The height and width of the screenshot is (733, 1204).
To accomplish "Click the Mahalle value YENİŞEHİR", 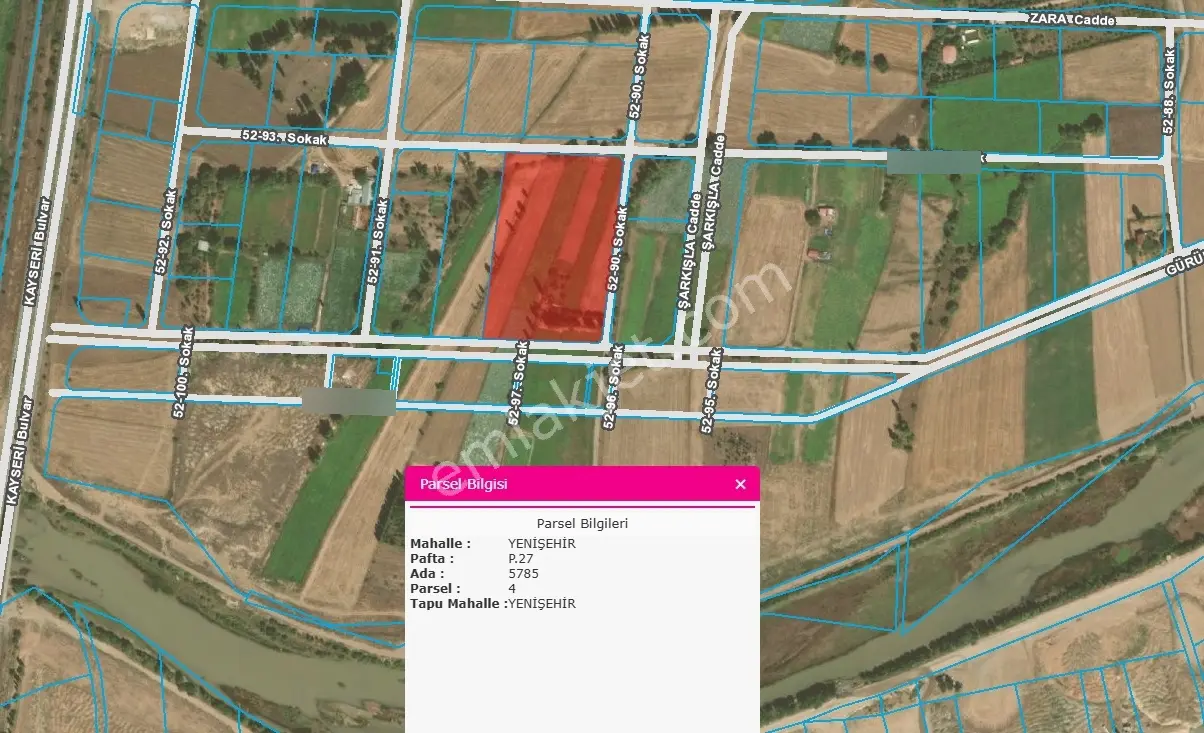I will [x=542, y=544].
